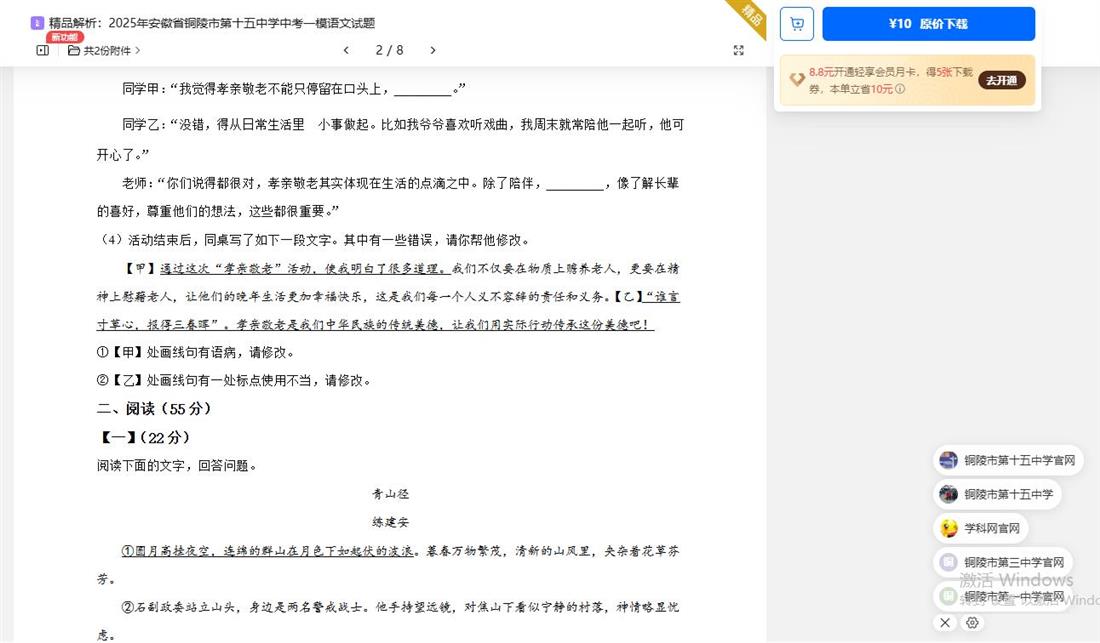Viewport: 1100px width, 643px height.
Task: Click the purple document type icon
Action: 37,23
